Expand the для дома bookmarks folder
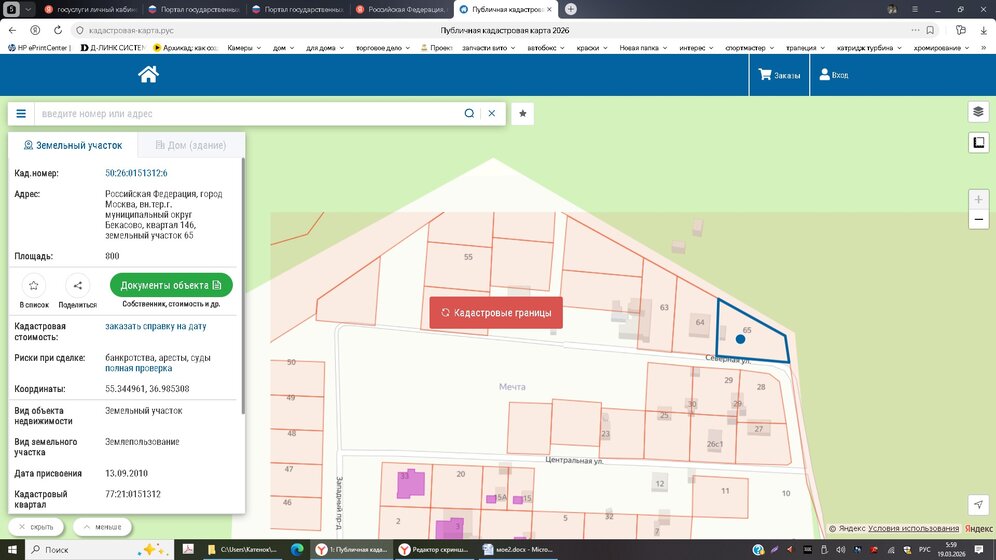The width and height of the screenshot is (996, 560). [325, 48]
